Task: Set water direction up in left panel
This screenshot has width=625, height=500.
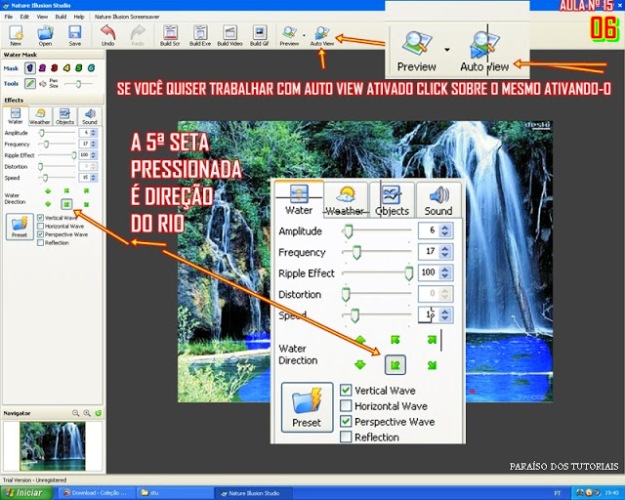Action: point(48,191)
